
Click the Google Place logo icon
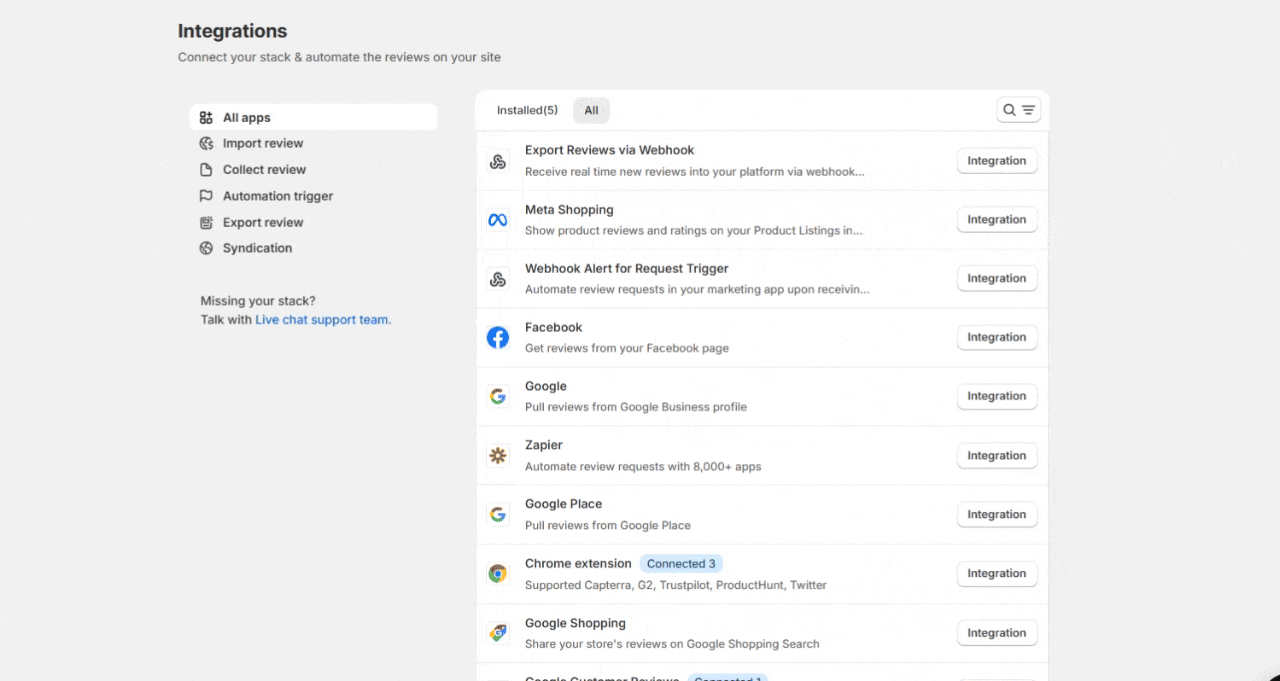click(x=497, y=515)
